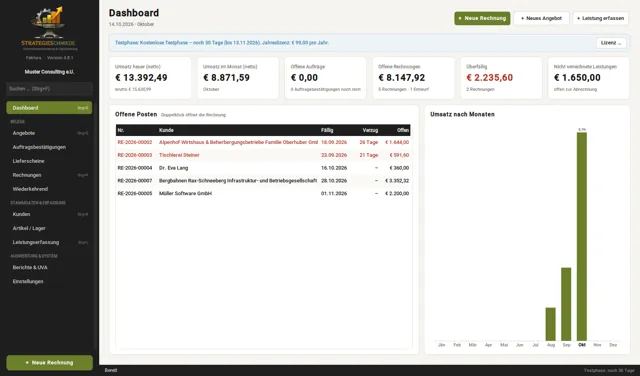Click Neue Rechnung at the sidebar bottom
Image resolution: width=640 pixels, height=376 pixels.
tap(49, 363)
